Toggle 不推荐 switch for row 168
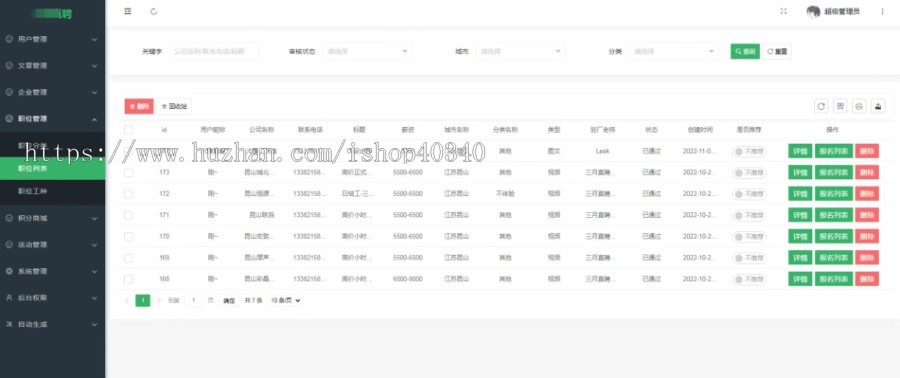Image resolution: width=900 pixels, height=378 pixels. pyautogui.click(x=749, y=279)
